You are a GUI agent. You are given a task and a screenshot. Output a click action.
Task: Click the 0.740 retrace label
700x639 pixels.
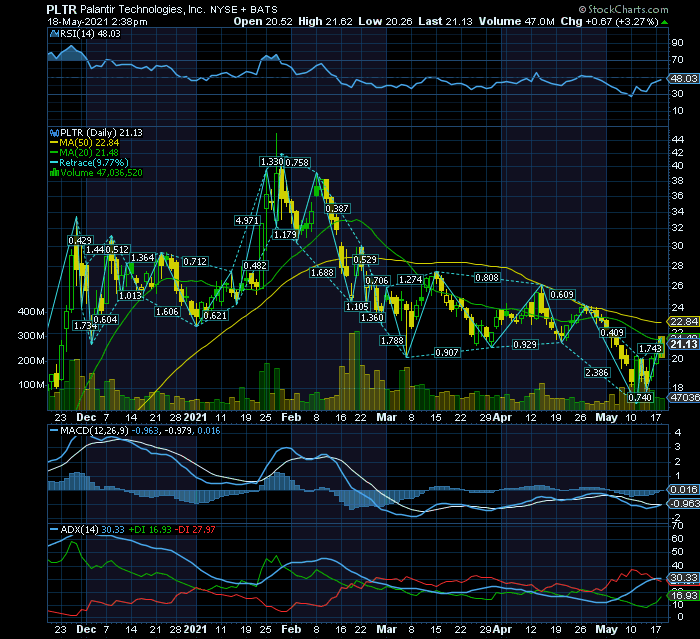(640, 397)
